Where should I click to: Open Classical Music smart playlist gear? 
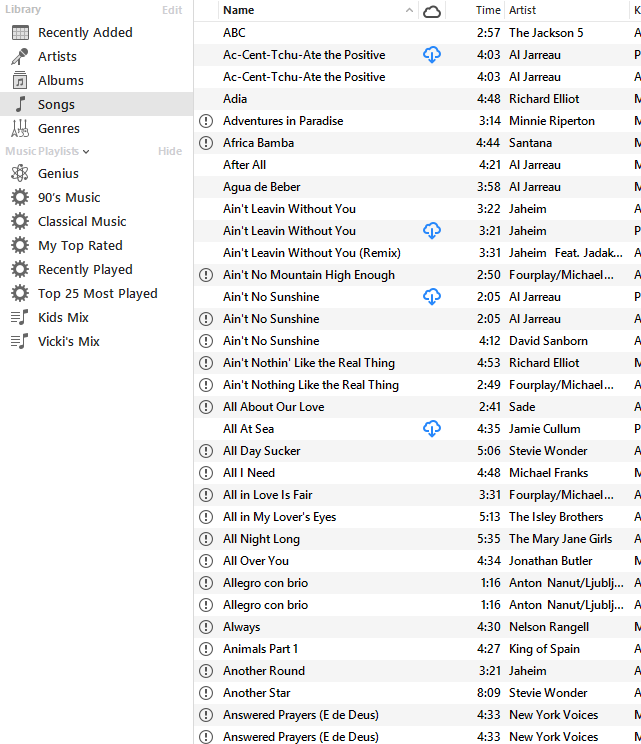(20, 221)
